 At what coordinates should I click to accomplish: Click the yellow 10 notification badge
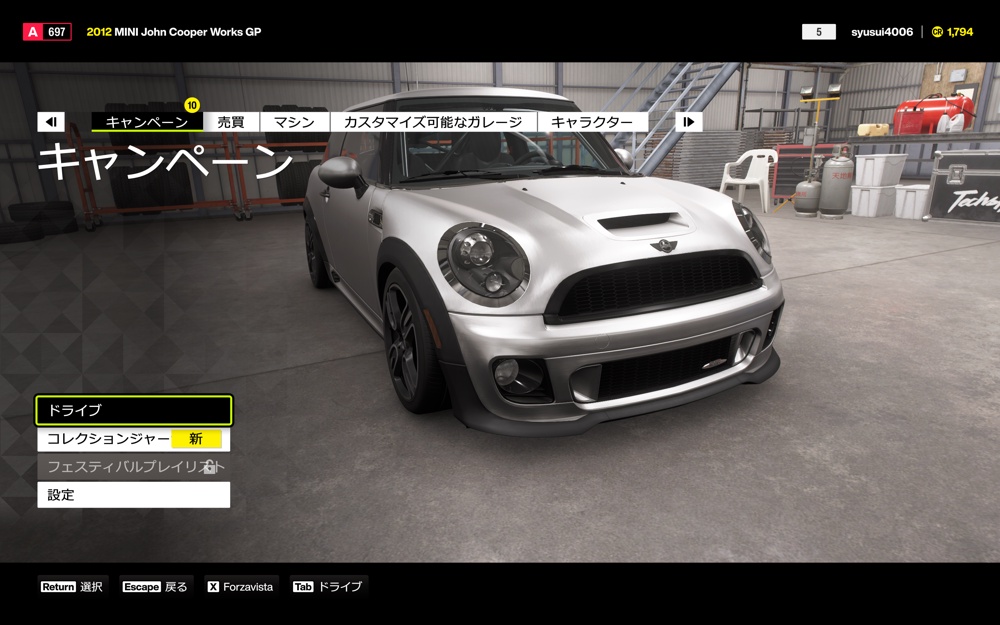(192, 105)
